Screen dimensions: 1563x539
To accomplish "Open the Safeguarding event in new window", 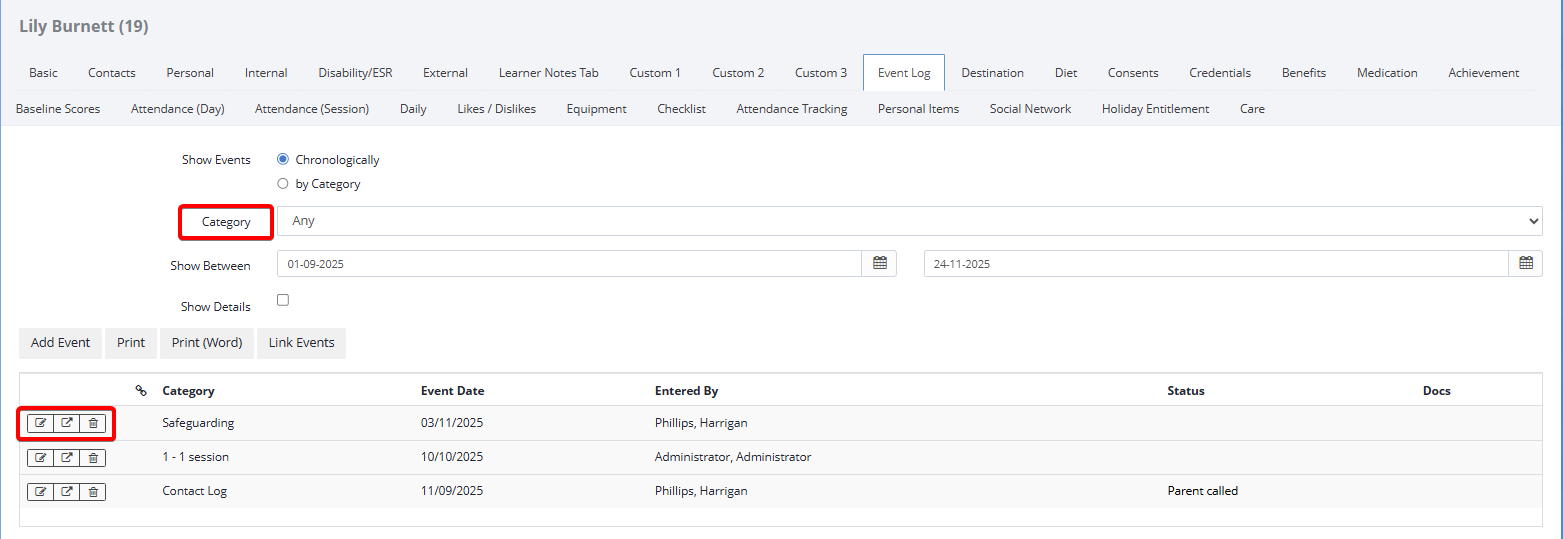I will point(67,423).
